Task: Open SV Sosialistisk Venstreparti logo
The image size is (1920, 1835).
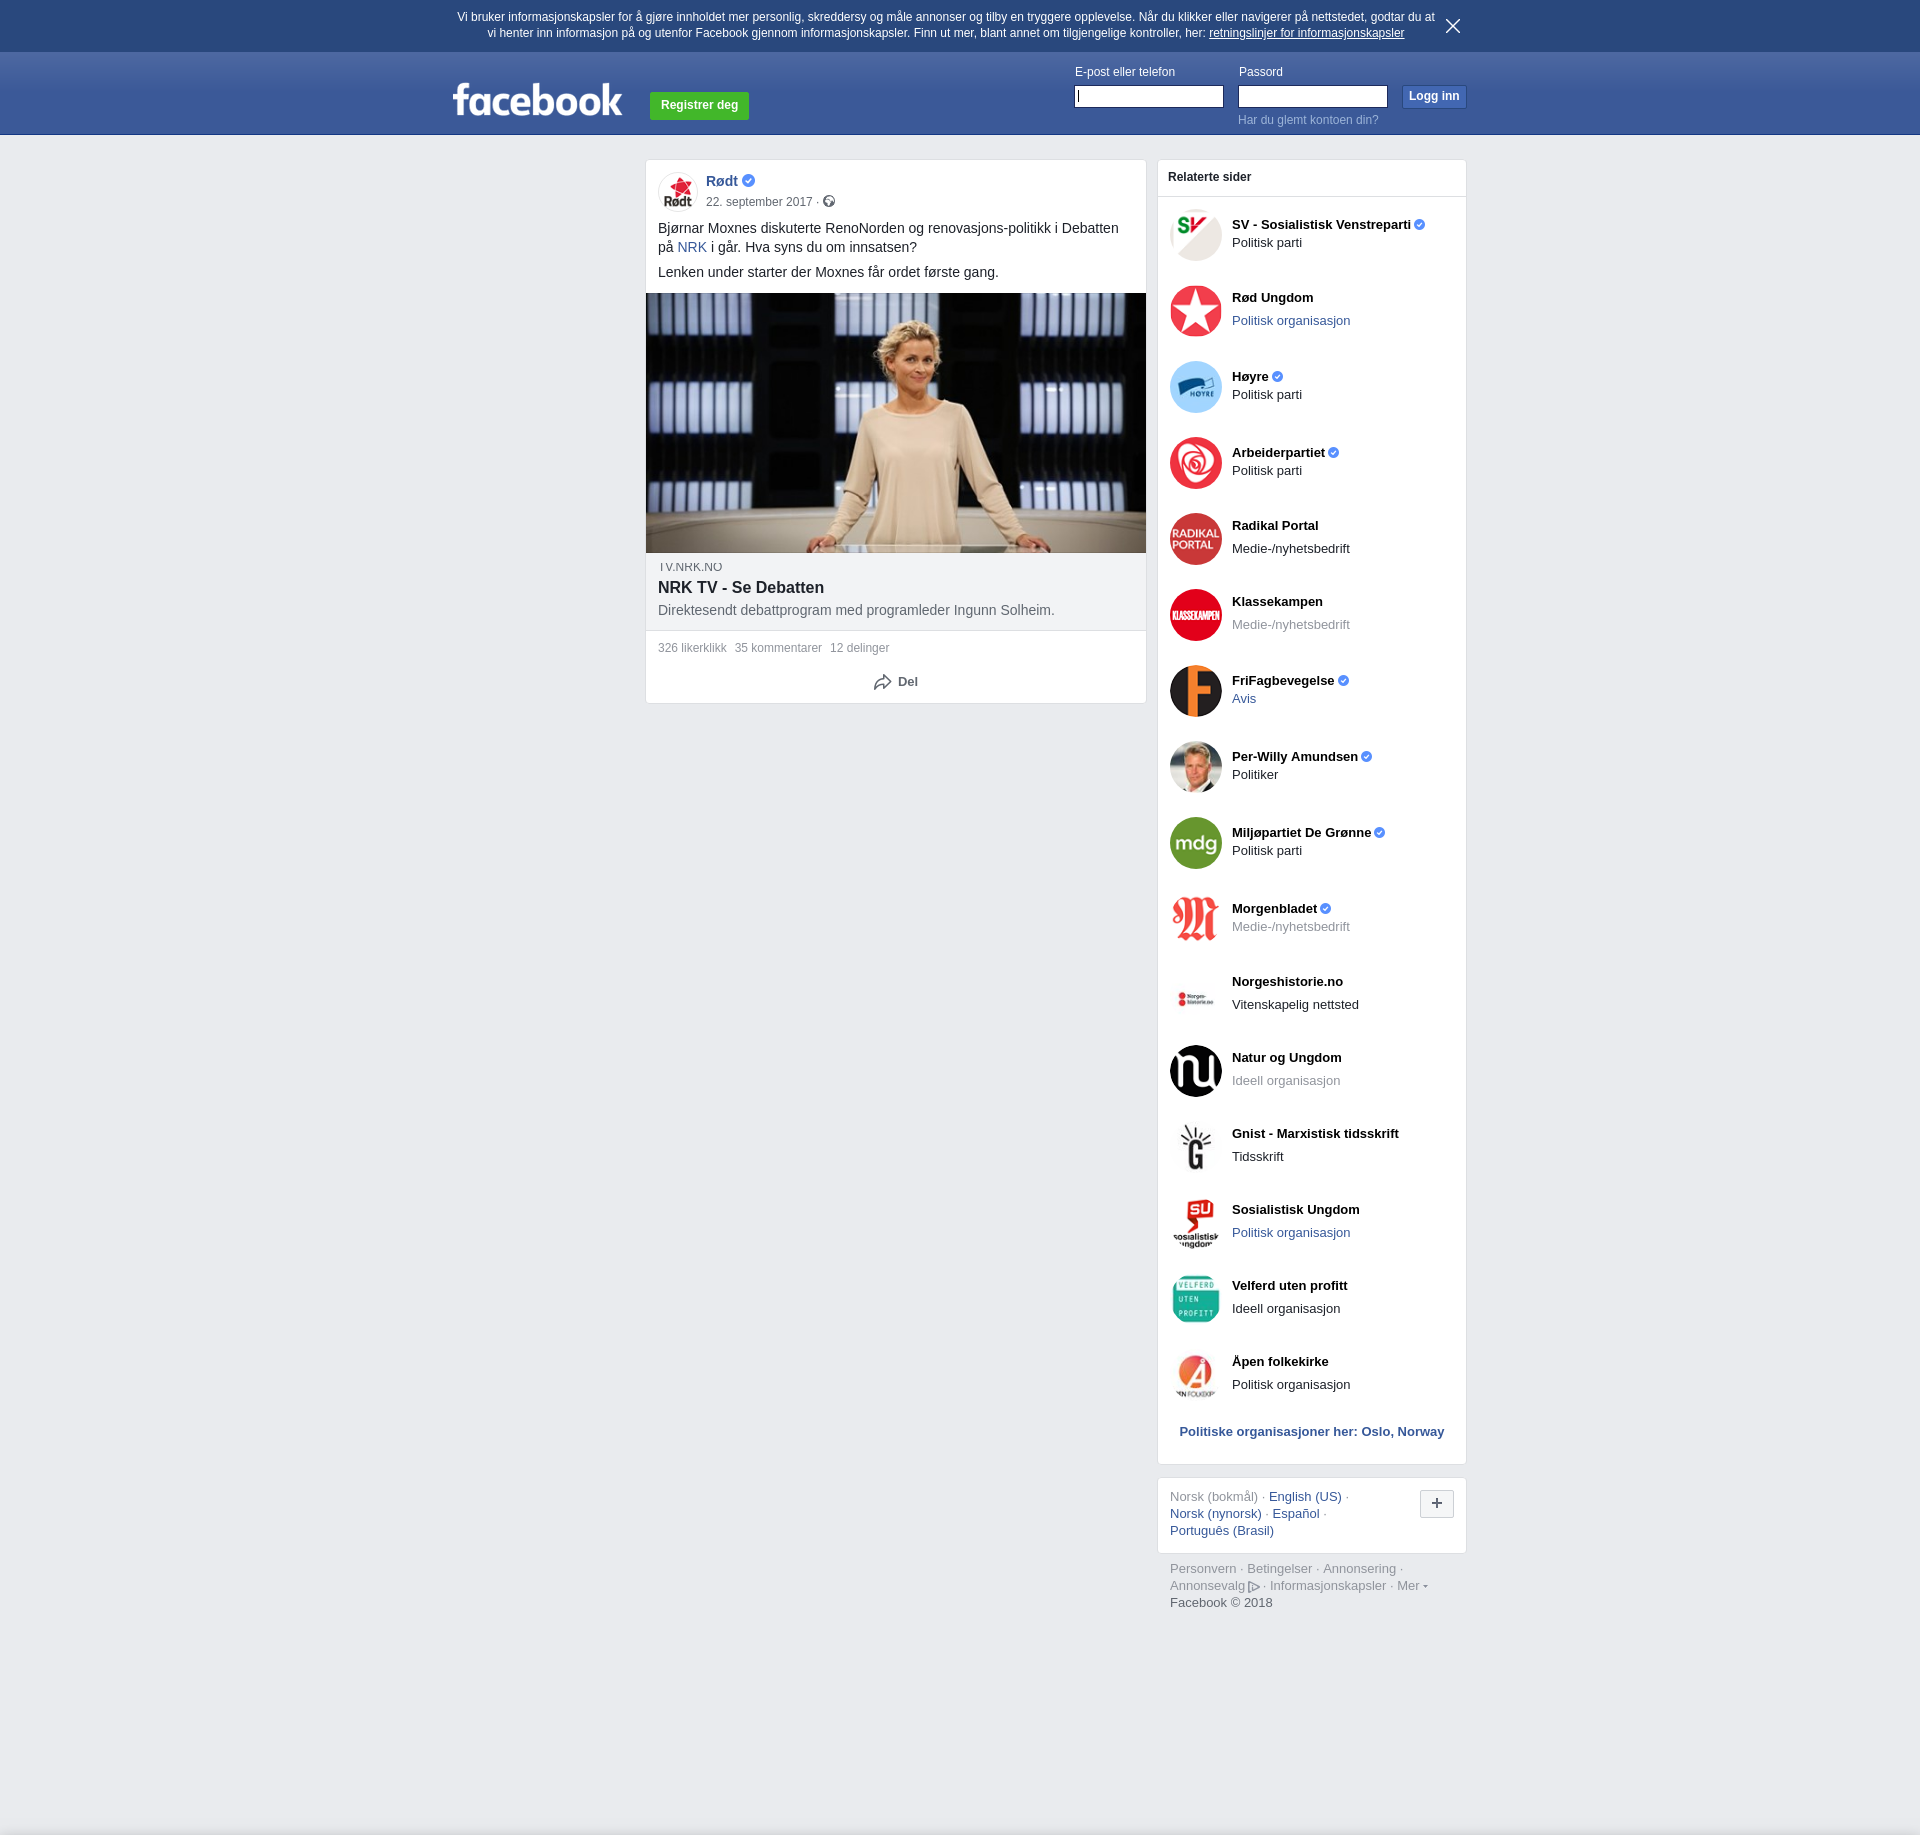Action: pos(1195,235)
